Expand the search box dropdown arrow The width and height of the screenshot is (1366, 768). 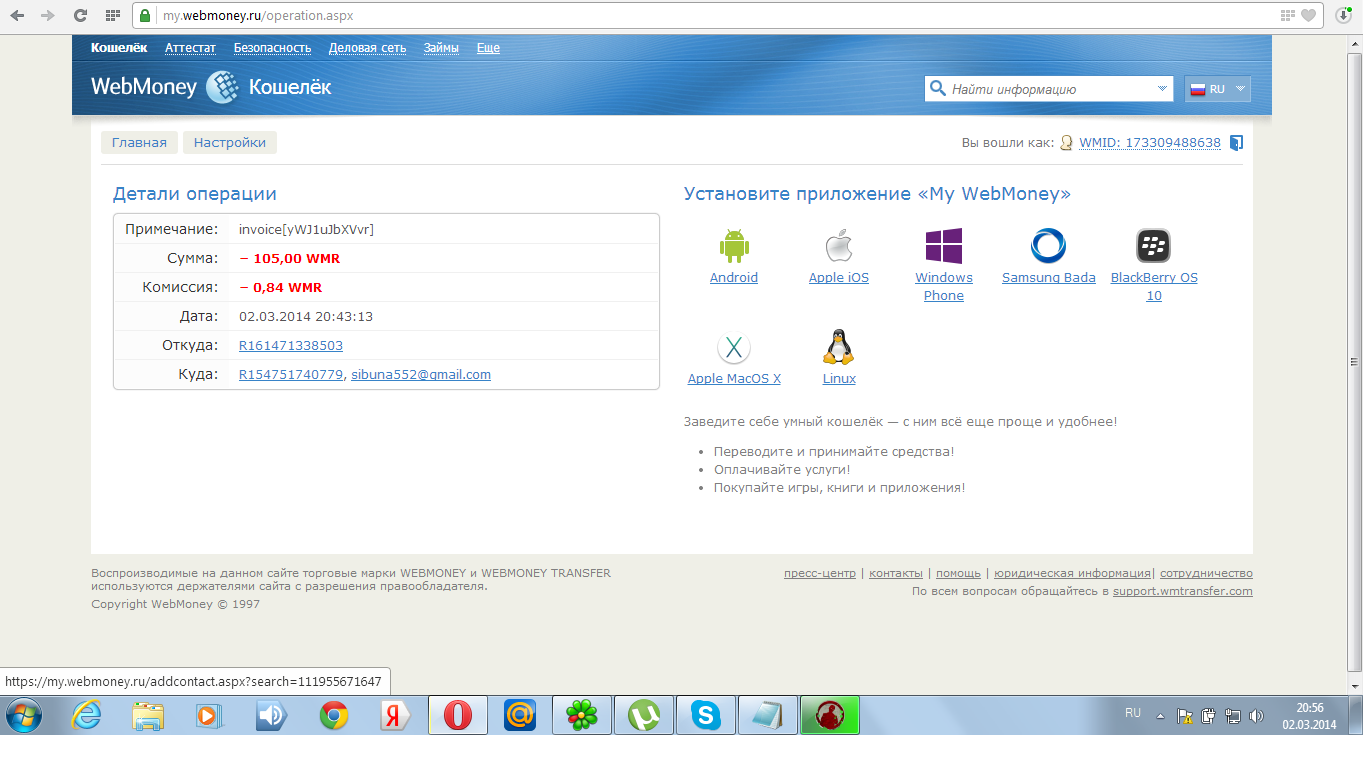coord(1162,88)
